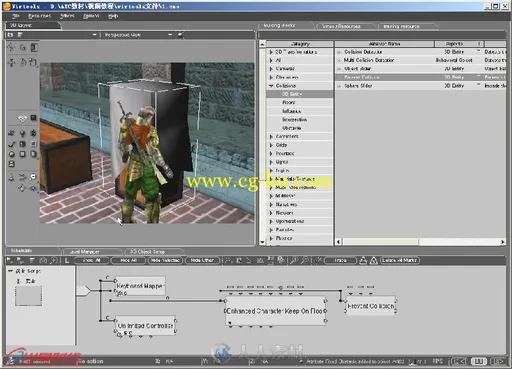Select the Intersection subcategory under Collisions
512x369 pixels.
coord(294,120)
